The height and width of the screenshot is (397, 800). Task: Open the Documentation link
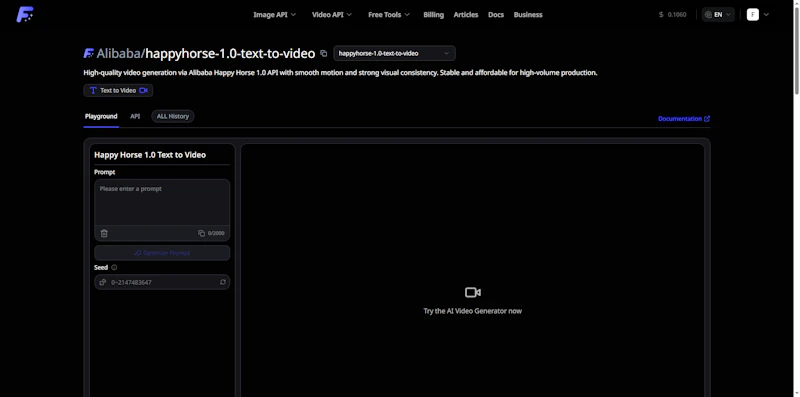pos(684,119)
